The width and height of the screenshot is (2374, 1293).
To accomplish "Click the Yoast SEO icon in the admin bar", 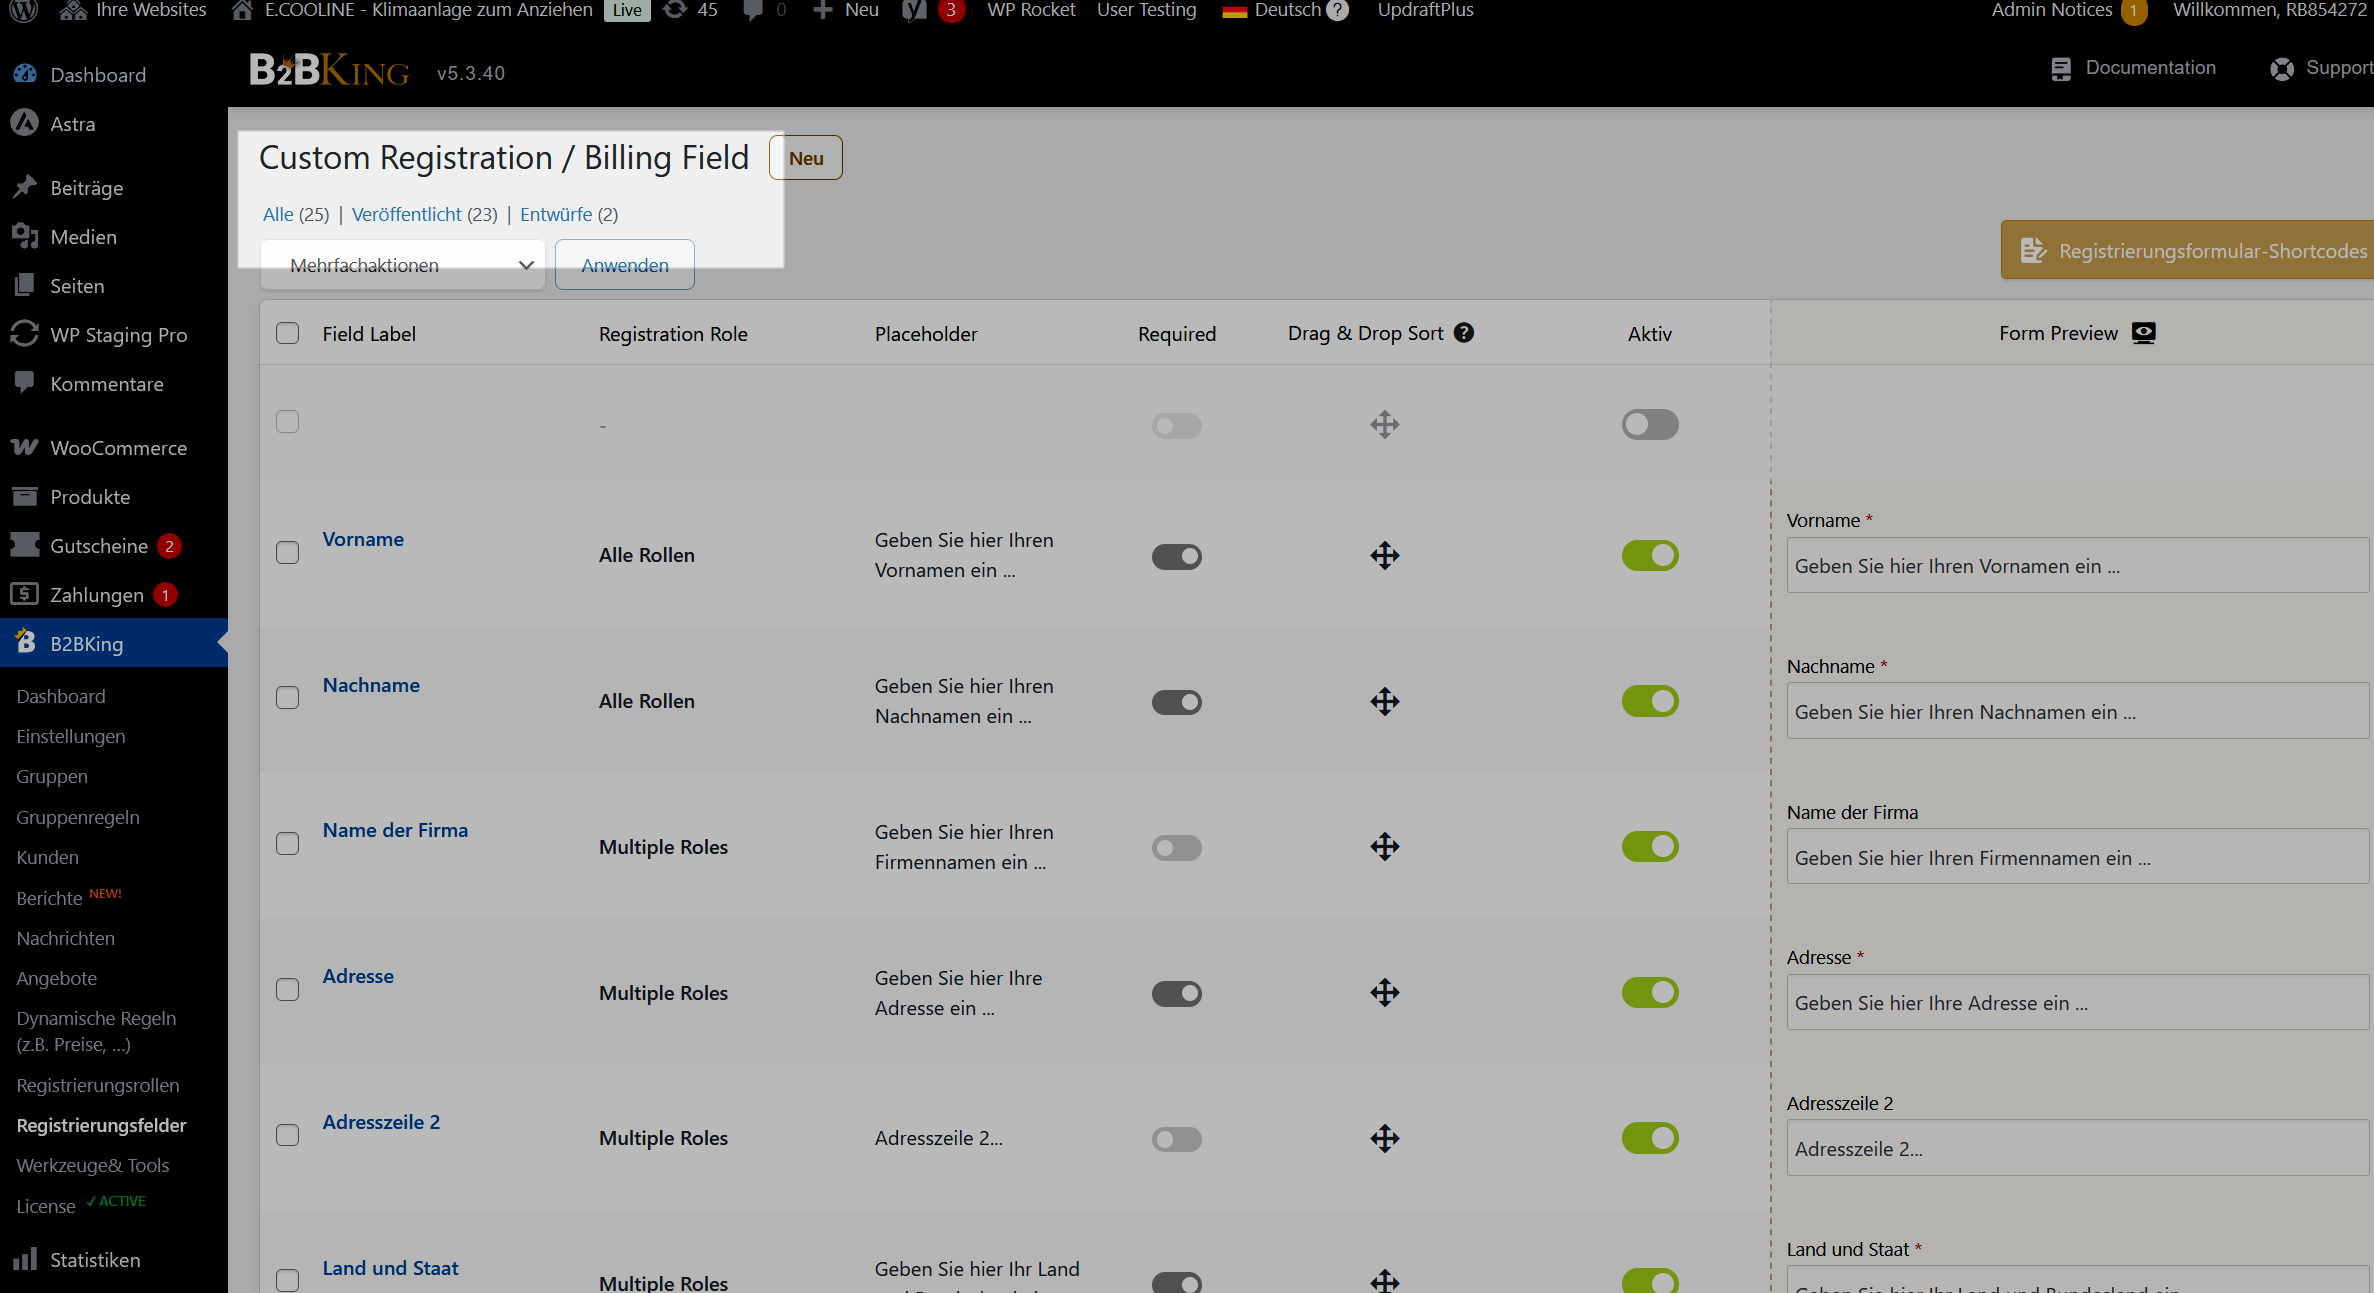I will (914, 10).
